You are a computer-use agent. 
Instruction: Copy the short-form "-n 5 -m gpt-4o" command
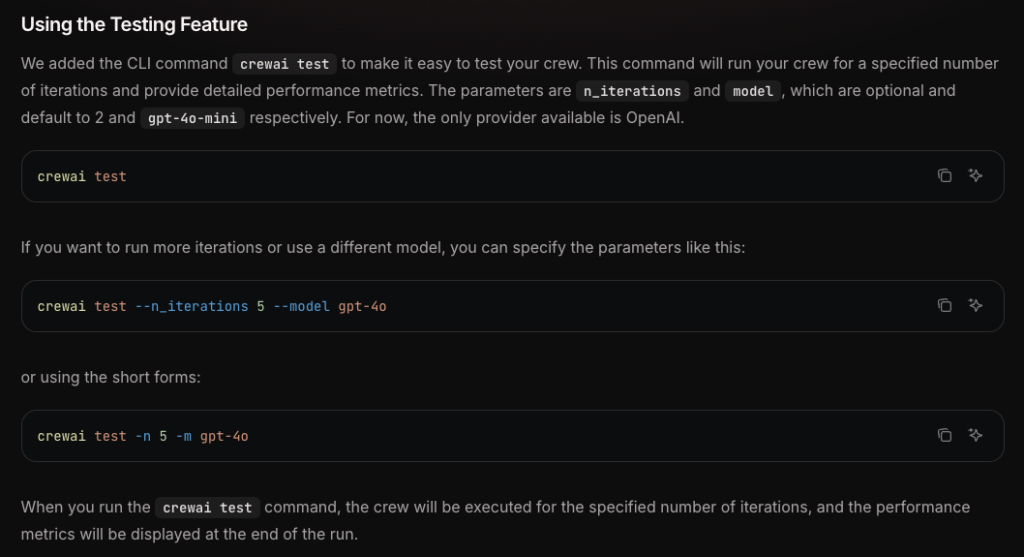coord(944,436)
